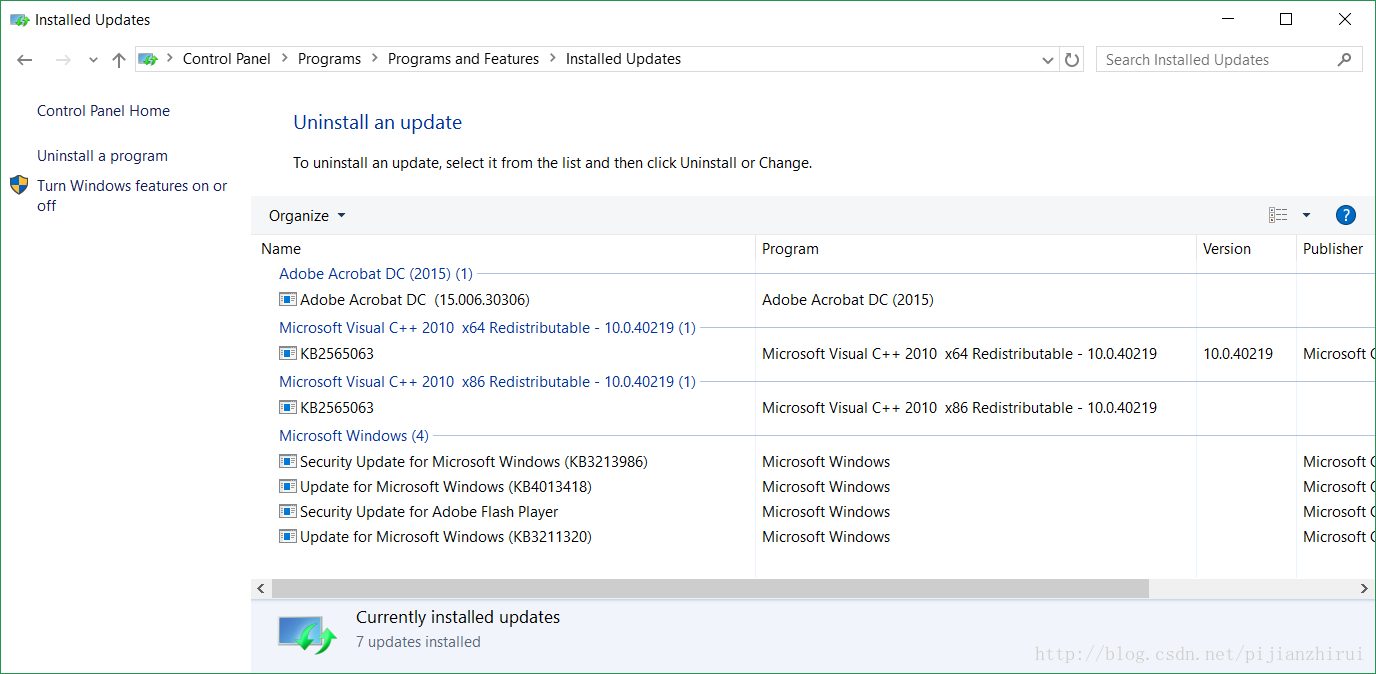This screenshot has height=674, width=1376.
Task: Open the Organize menu
Action: [x=307, y=216]
